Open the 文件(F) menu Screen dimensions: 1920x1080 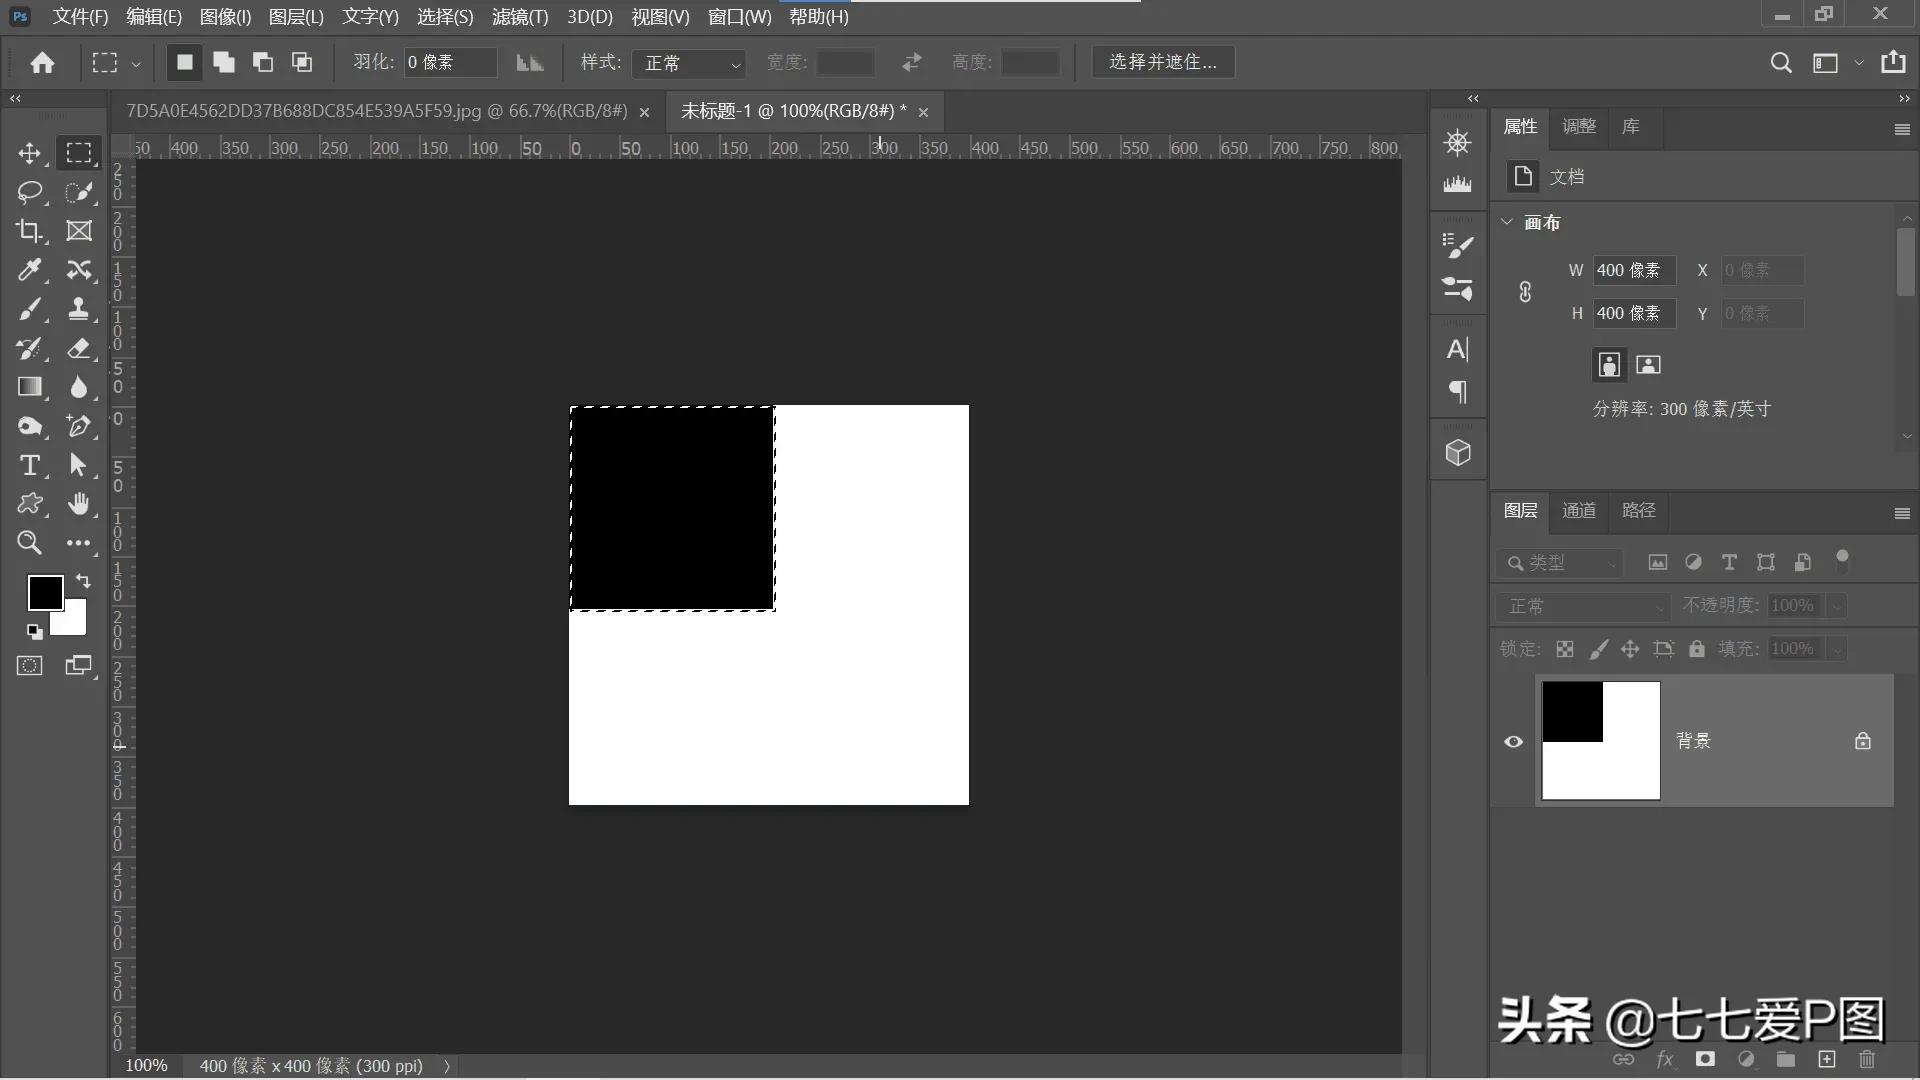80,17
